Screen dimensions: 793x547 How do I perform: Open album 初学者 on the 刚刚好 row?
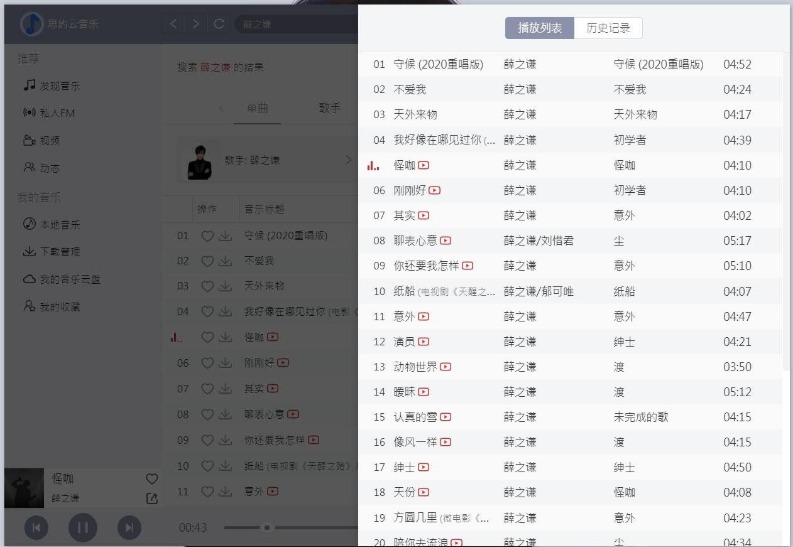click(630, 191)
